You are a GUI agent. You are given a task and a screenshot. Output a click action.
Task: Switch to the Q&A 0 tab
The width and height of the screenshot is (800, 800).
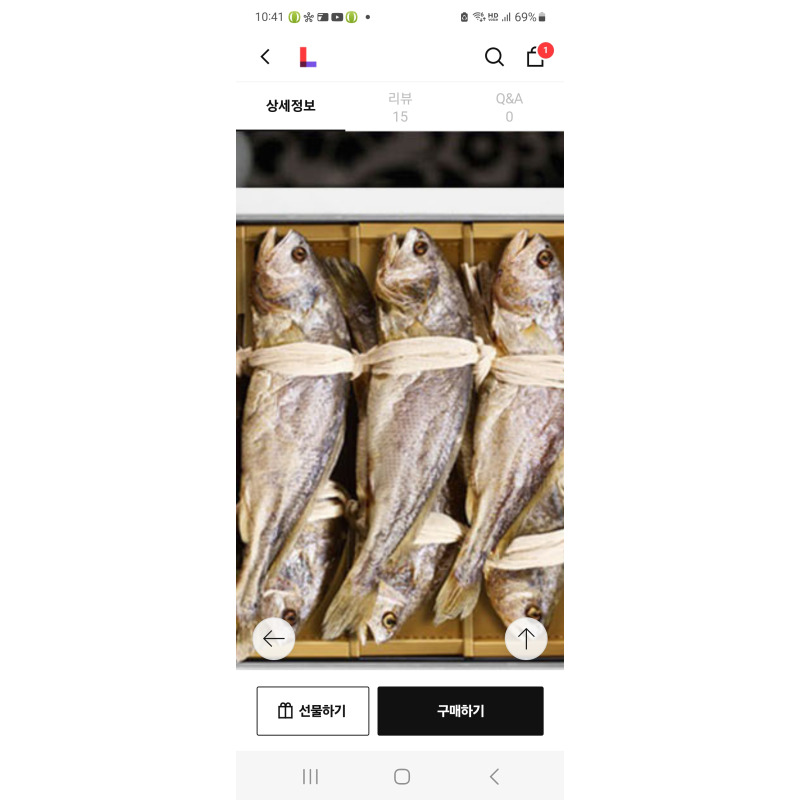tap(509, 107)
